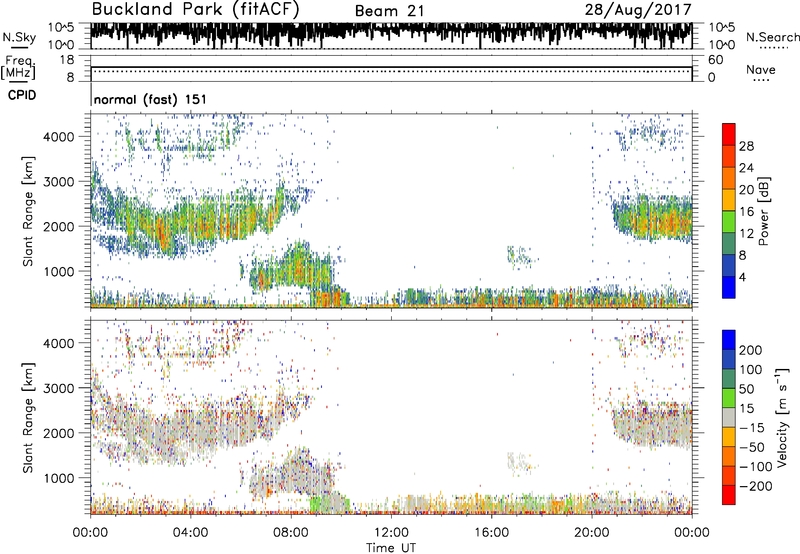Click the 'Buckland Park (fitACF)' title

pyautogui.click(x=195, y=10)
